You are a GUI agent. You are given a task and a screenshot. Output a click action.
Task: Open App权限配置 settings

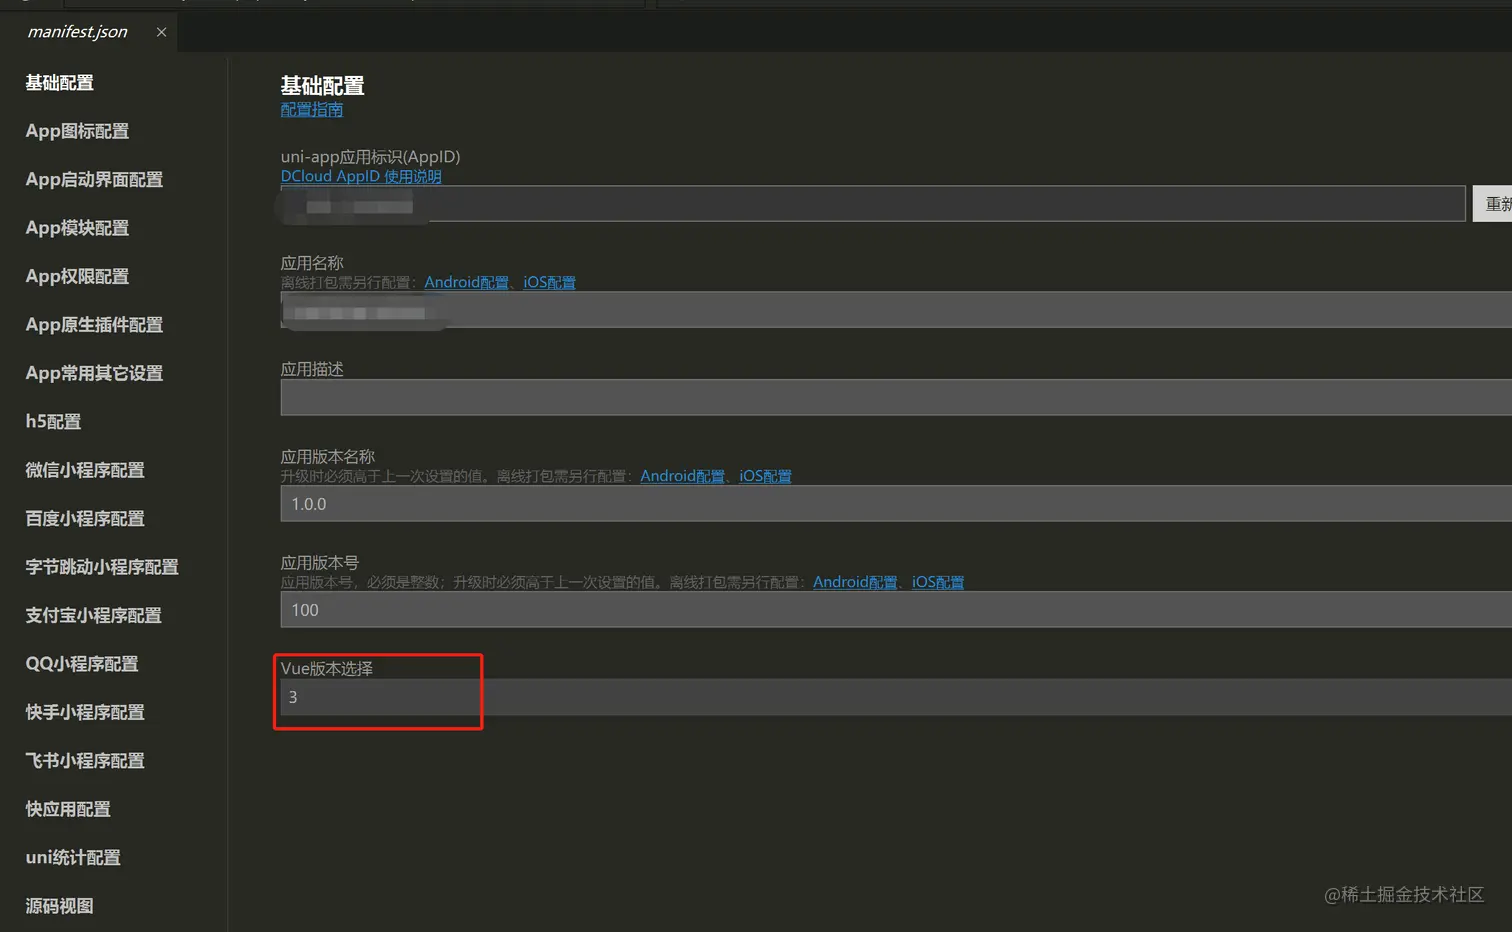point(77,276)
